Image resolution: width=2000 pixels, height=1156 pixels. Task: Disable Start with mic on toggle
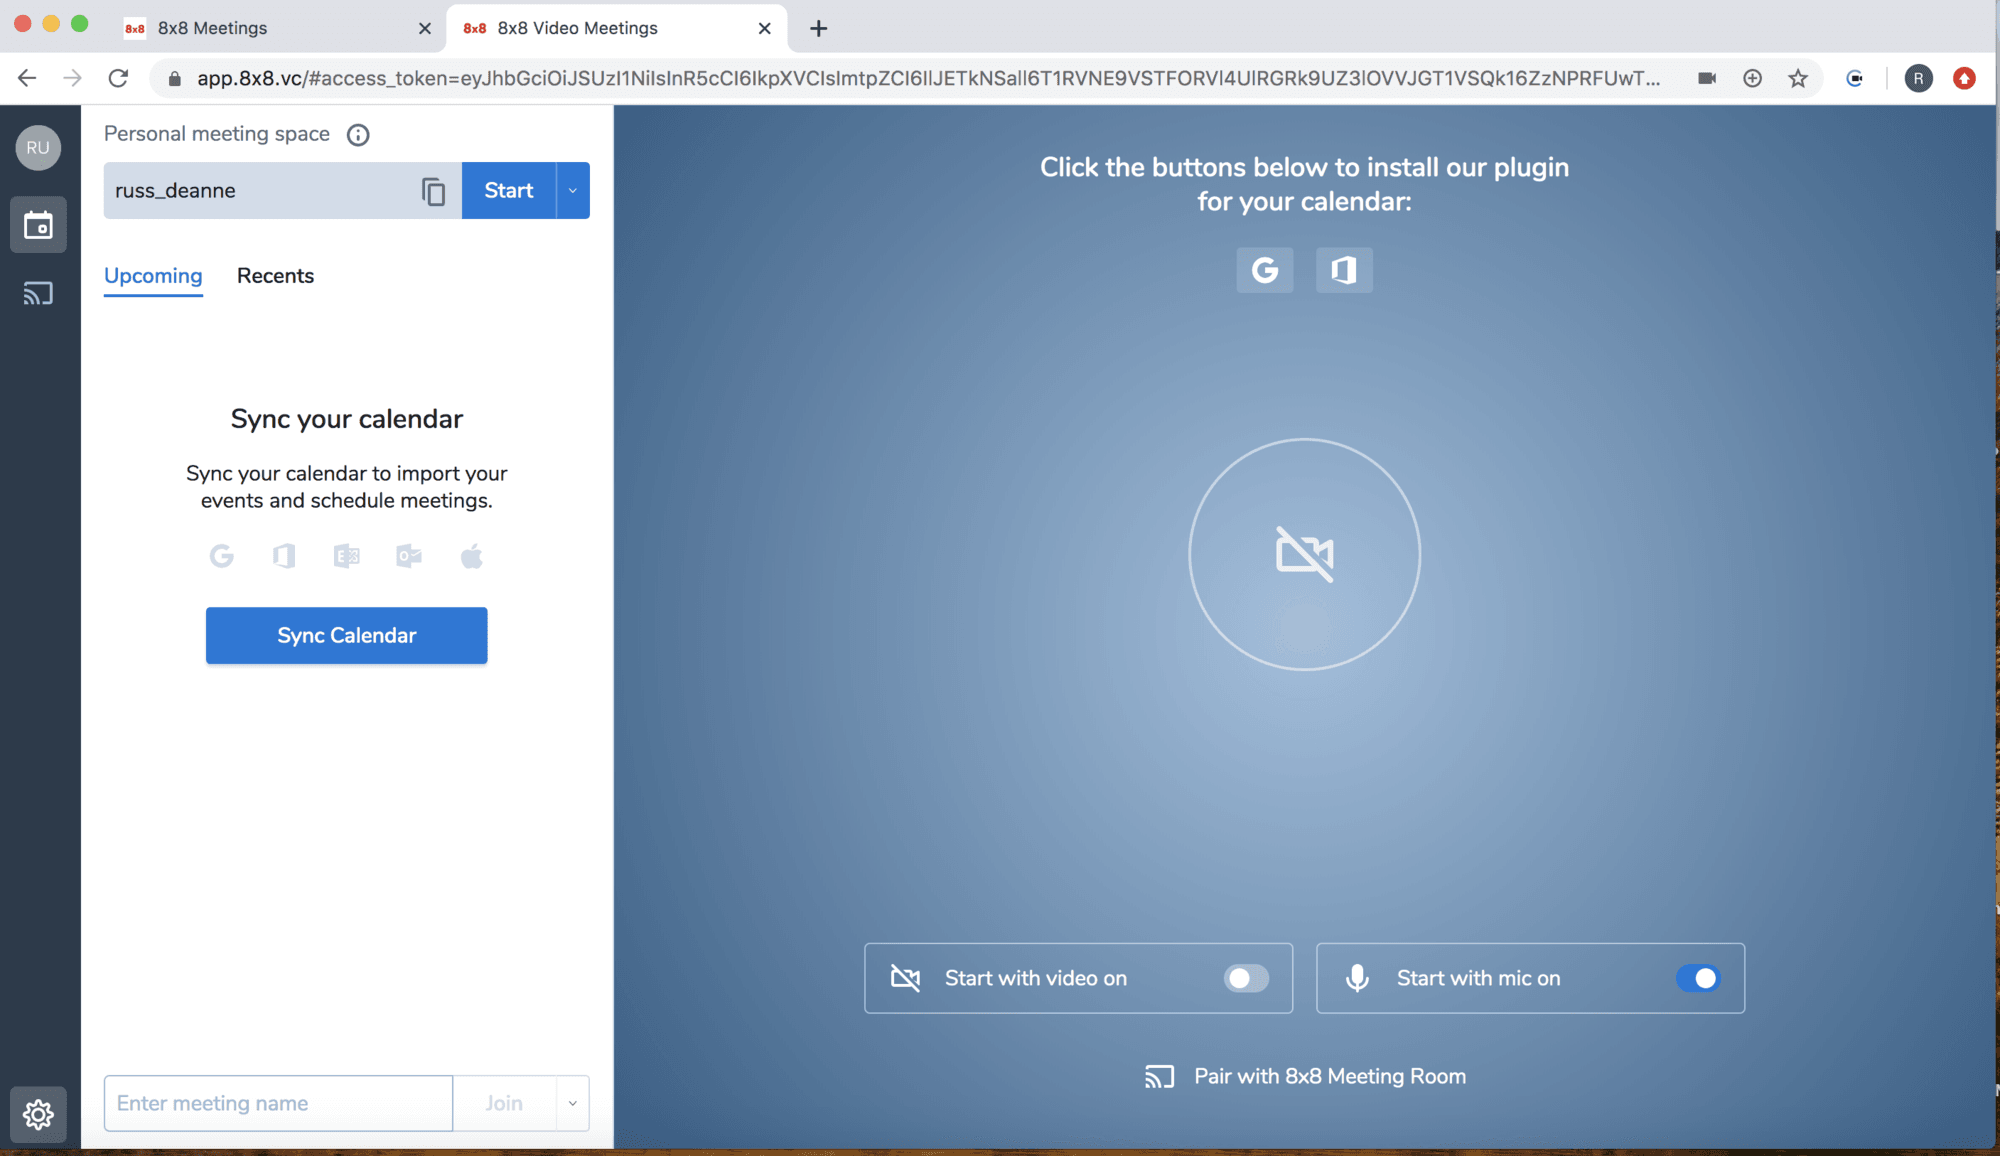1698,978
